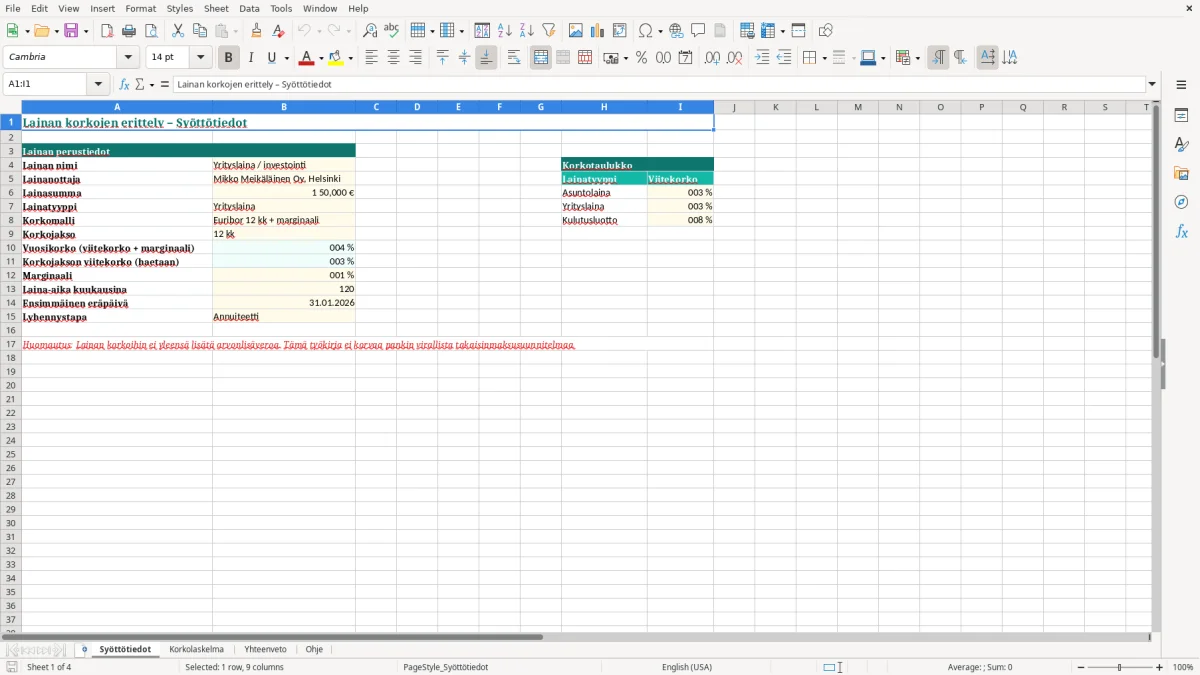
Task: Click the Save document icon
Action: tap(71, 31)
